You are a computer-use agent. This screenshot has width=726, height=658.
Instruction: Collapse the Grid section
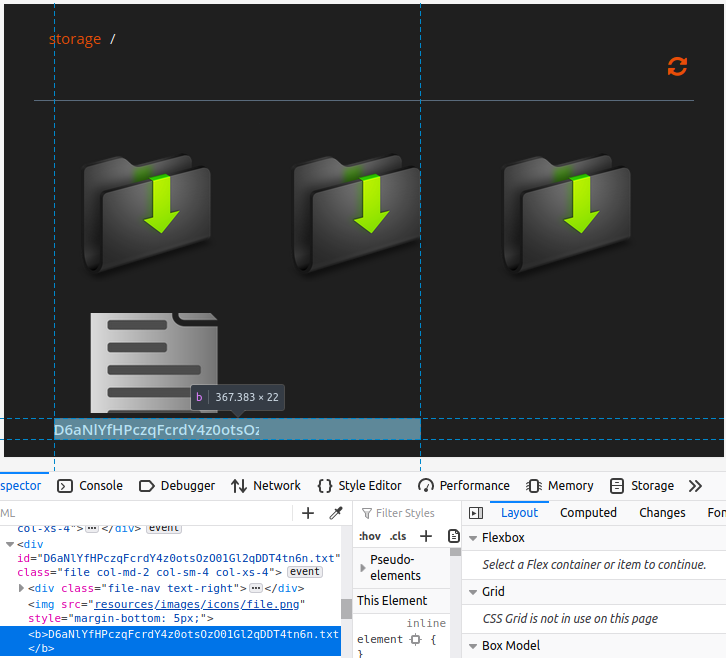tap(473, 592)
